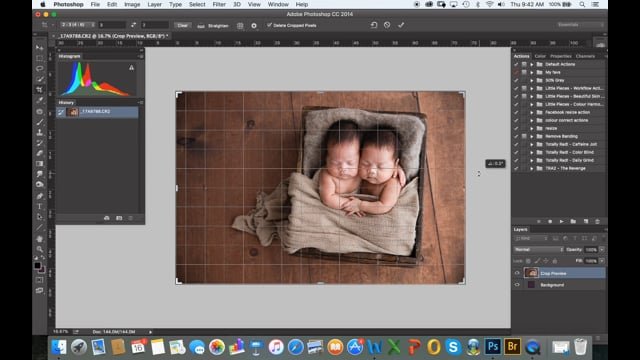
Task: Select the Spot Healing Brush tool
Action: click(40, 111)
